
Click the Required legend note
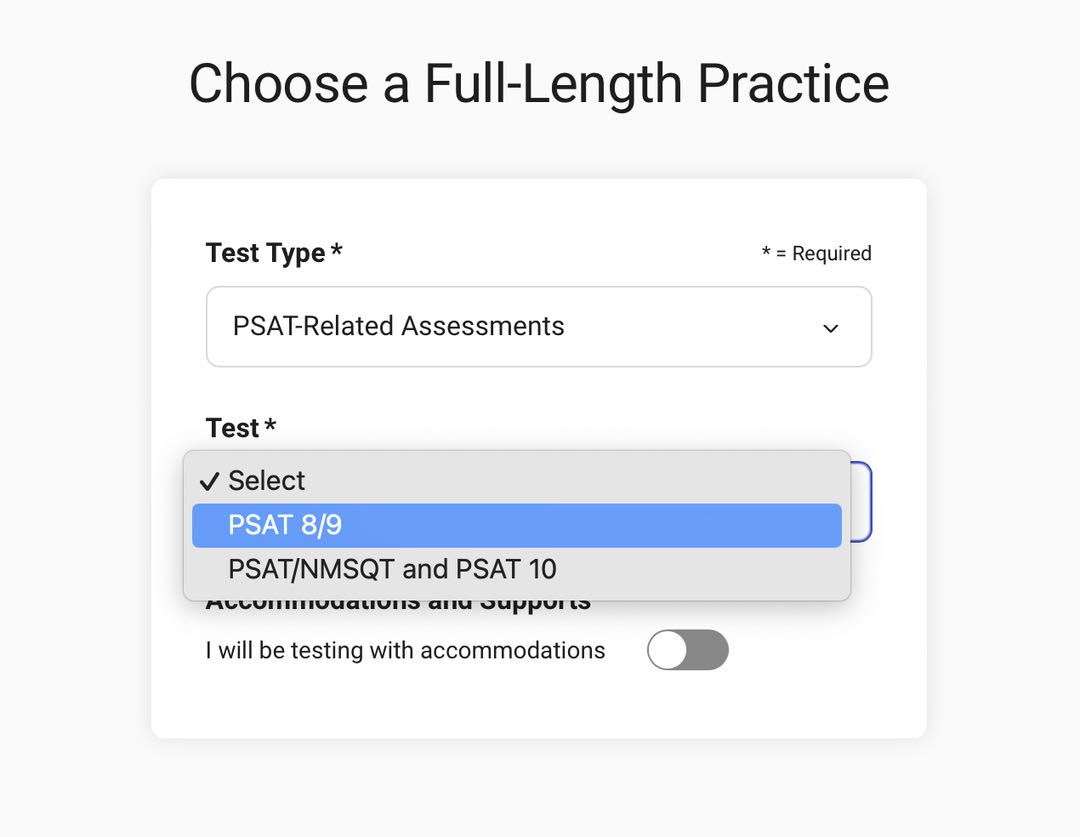tap(816, 254)
